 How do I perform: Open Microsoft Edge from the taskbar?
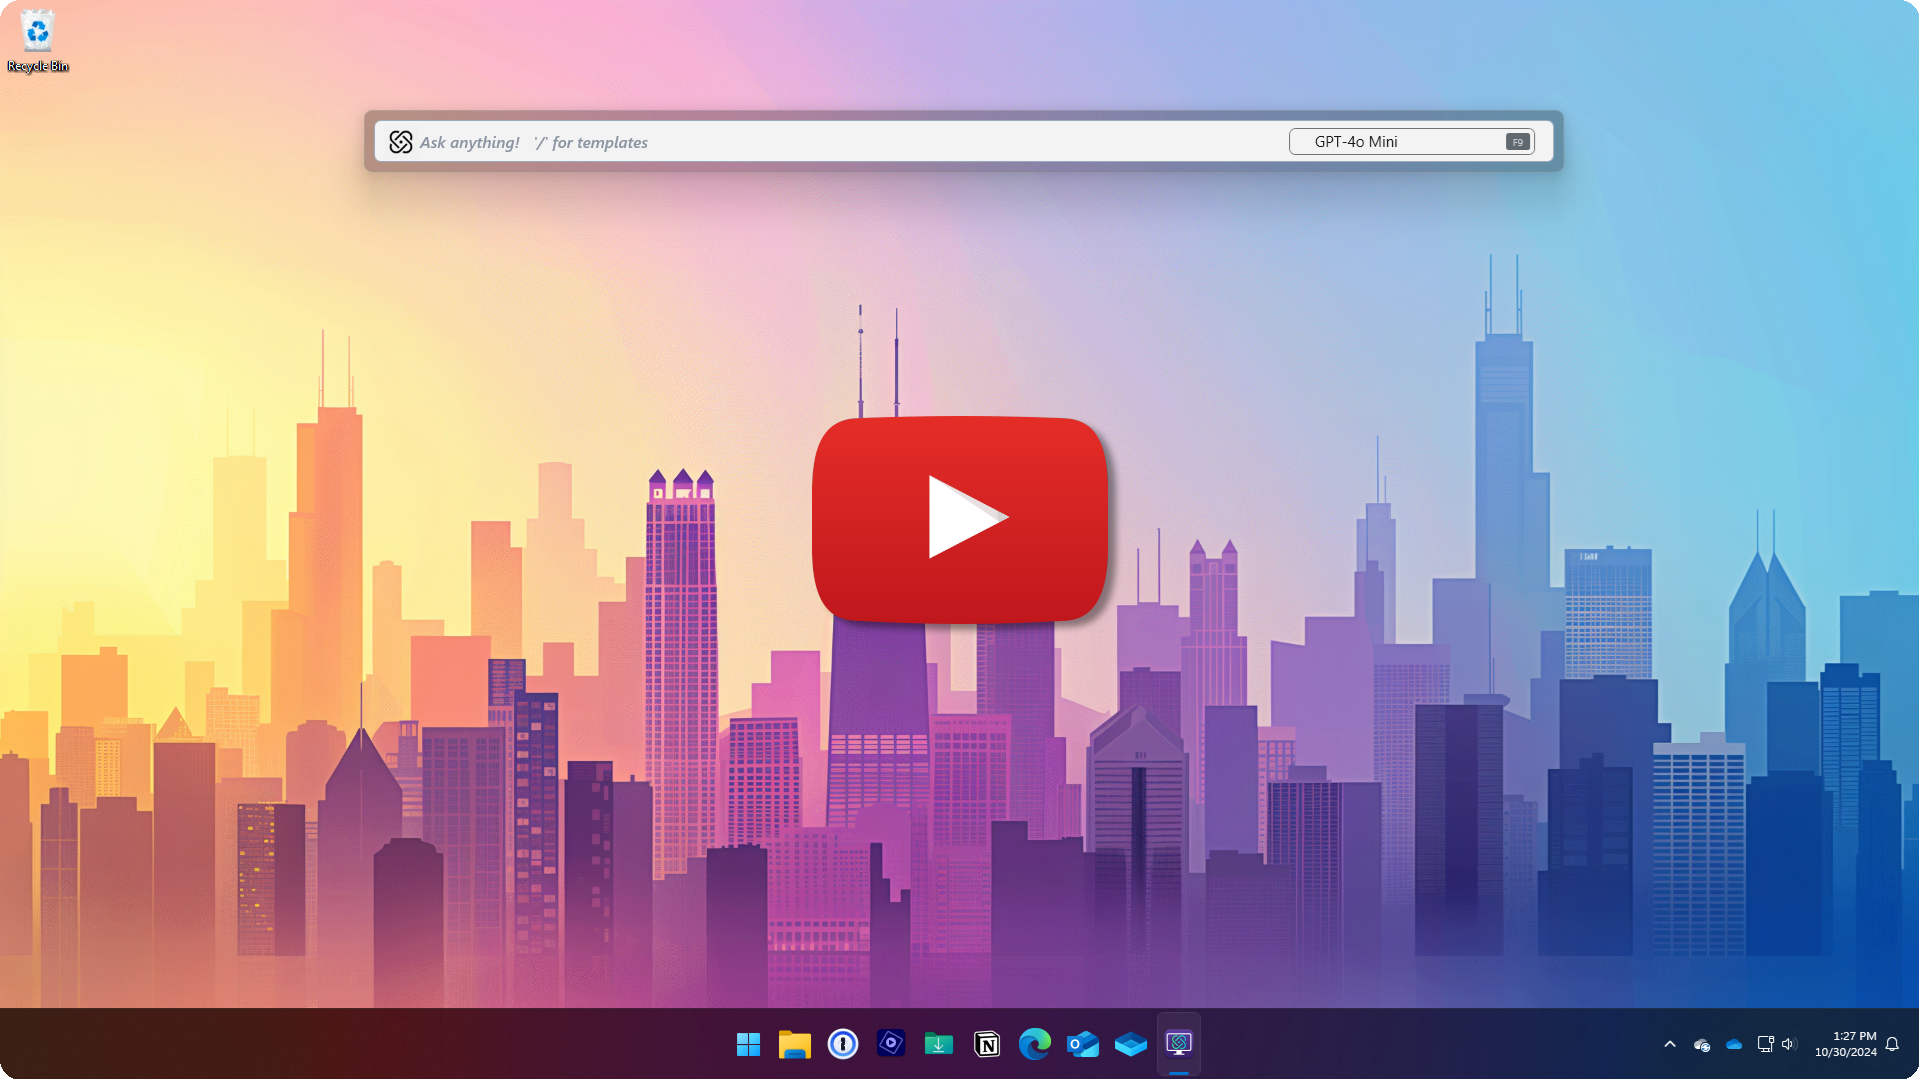tap(1035, 1044)
